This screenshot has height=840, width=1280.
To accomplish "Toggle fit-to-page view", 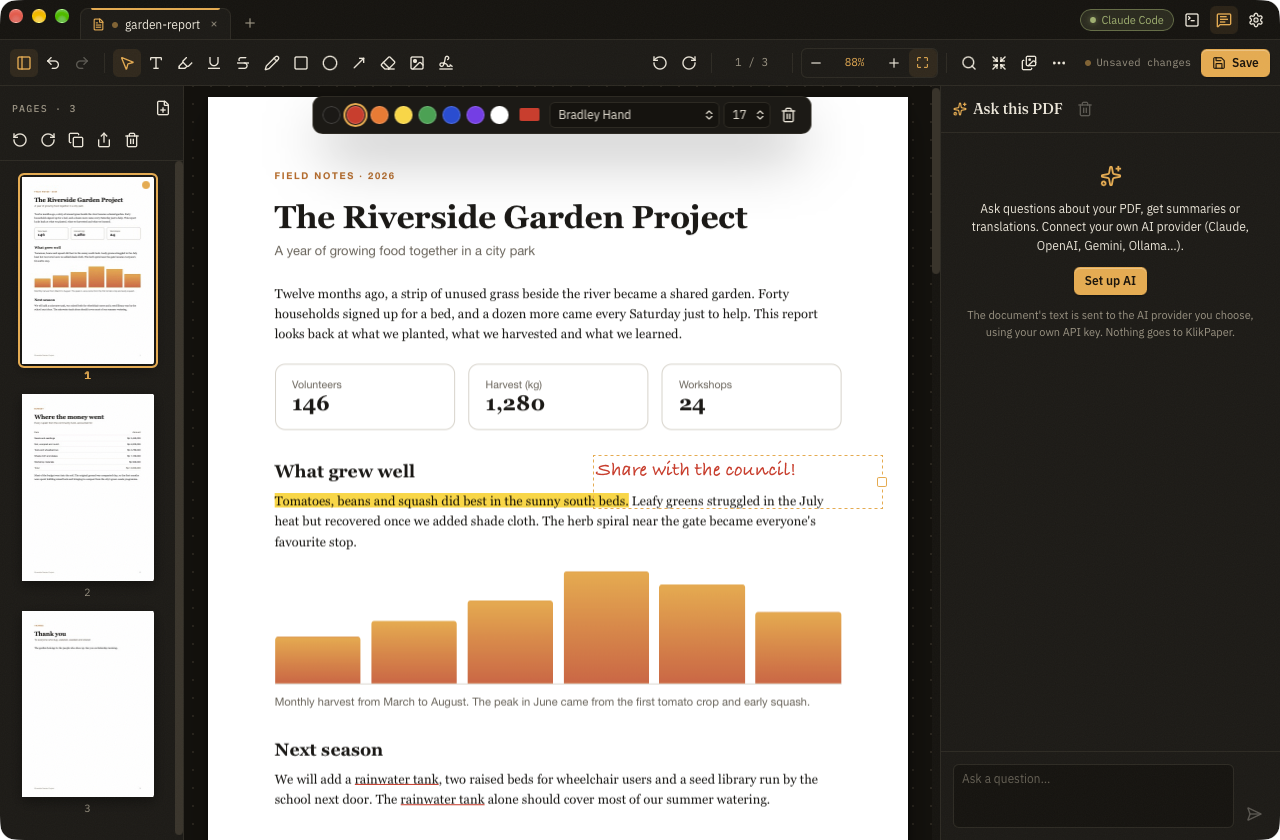I will tap(923, 63).
